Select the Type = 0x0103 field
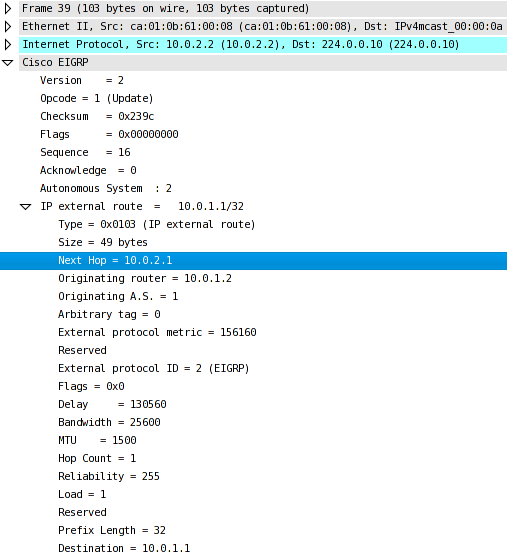Screen dimensions: 507x558 pos(157,224)
